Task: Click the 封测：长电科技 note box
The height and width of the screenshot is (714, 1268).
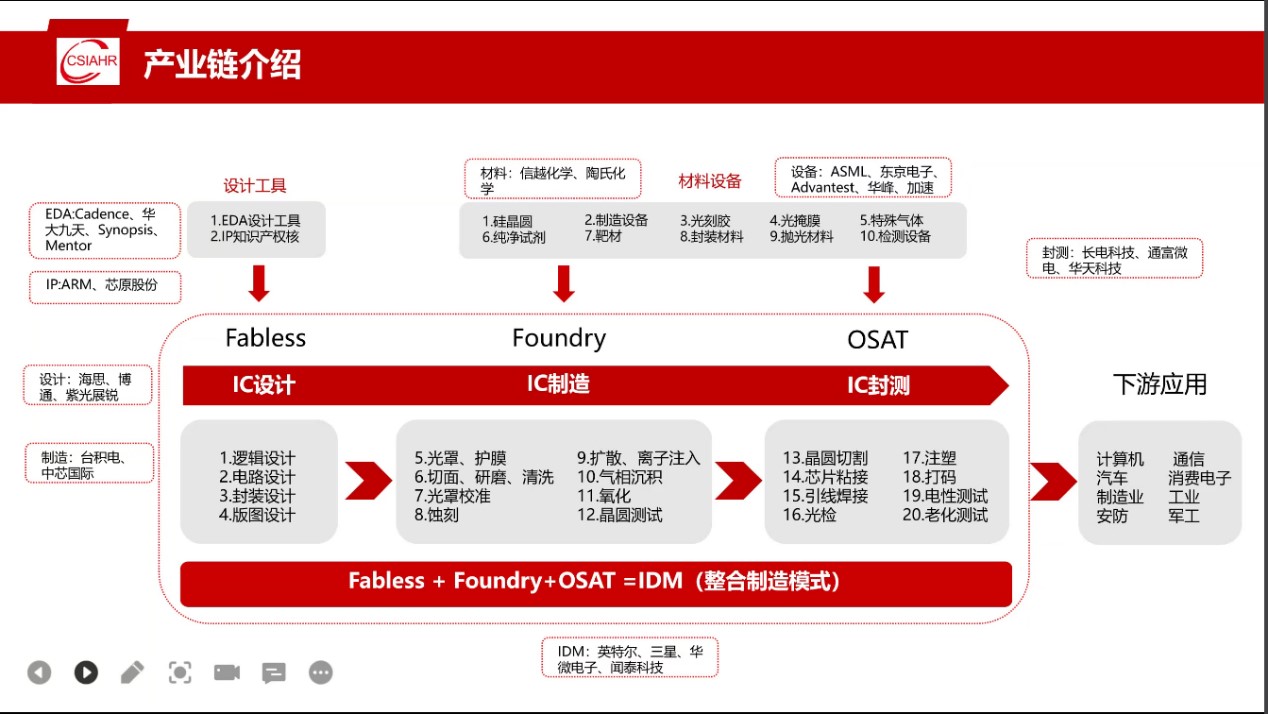Action: (x=1115, y=259)
